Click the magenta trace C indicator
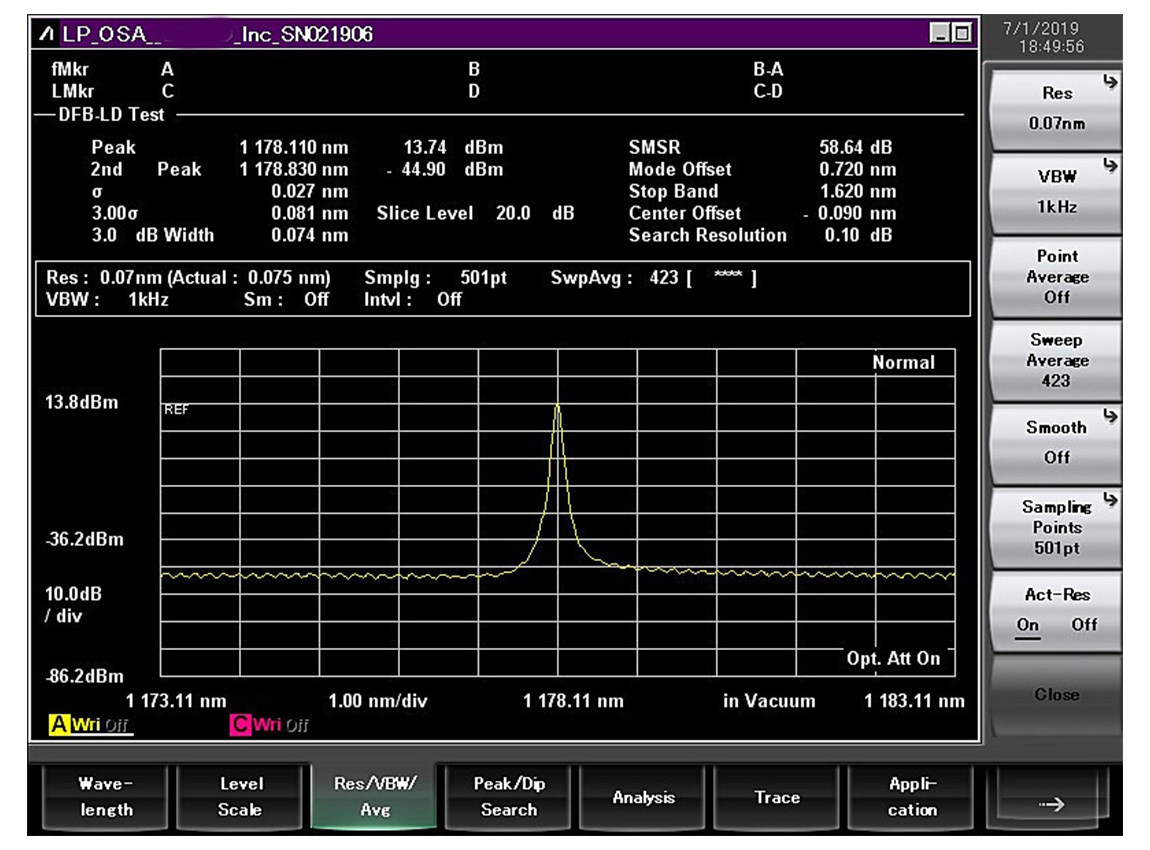The width and height of the screenshot is (1150, 850). [241, 725]
